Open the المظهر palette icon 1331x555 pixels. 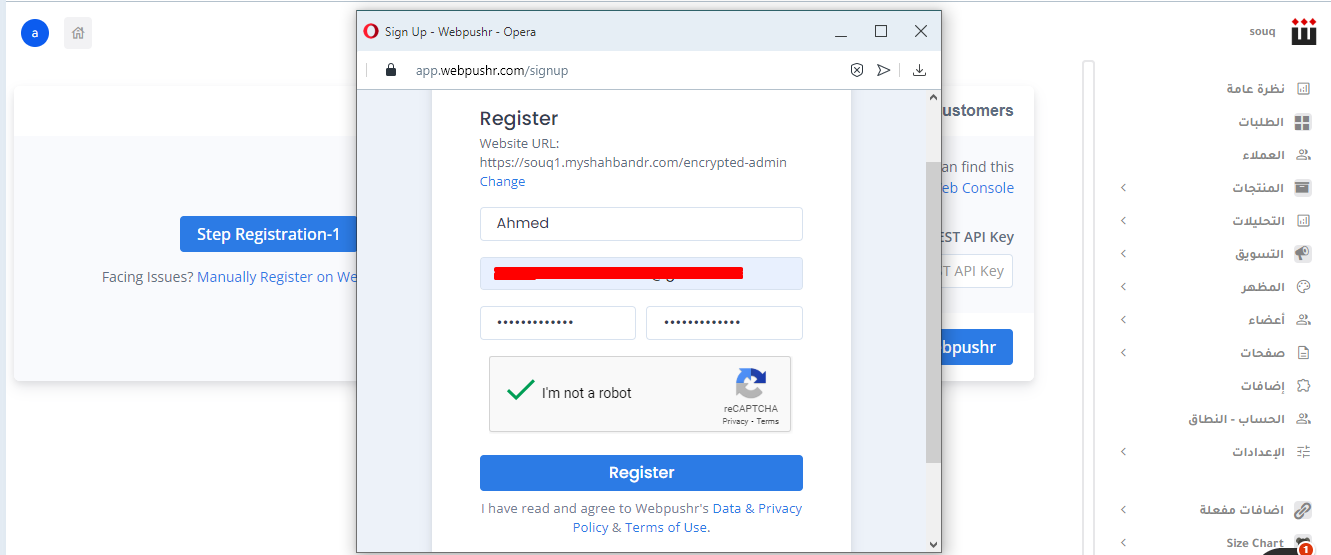point(1303,287)
